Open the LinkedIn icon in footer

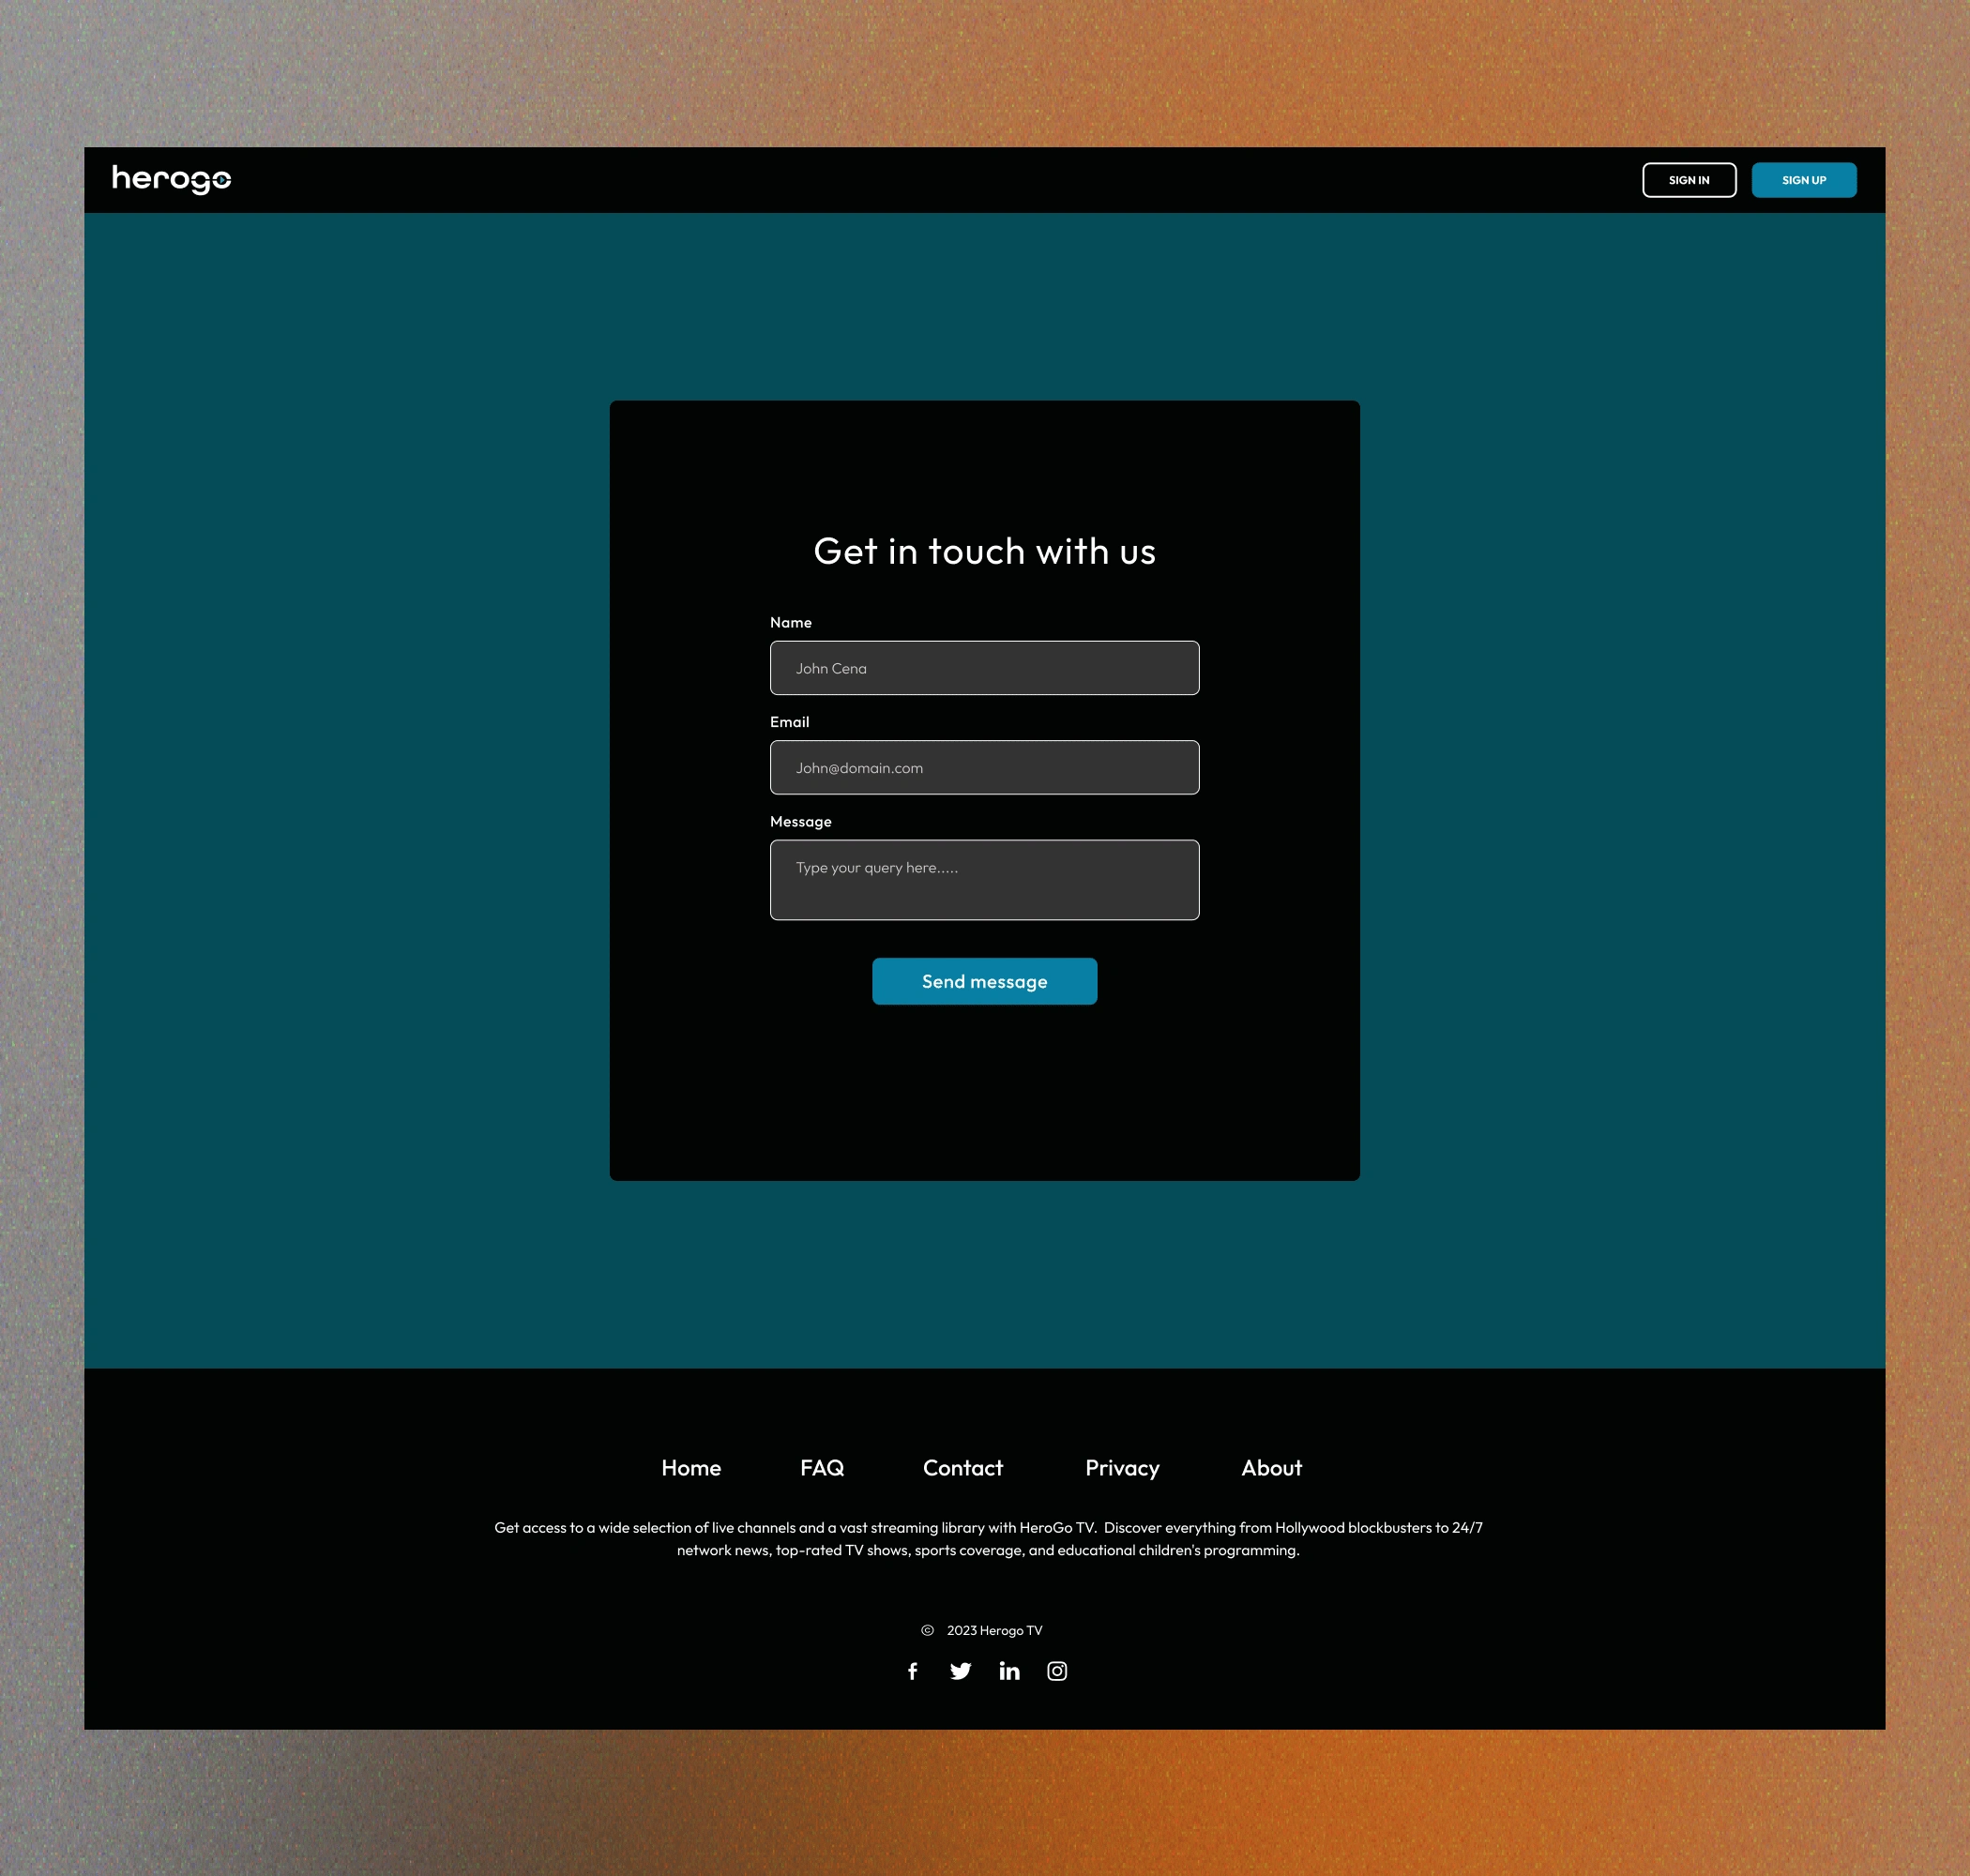point(1009,1671)
